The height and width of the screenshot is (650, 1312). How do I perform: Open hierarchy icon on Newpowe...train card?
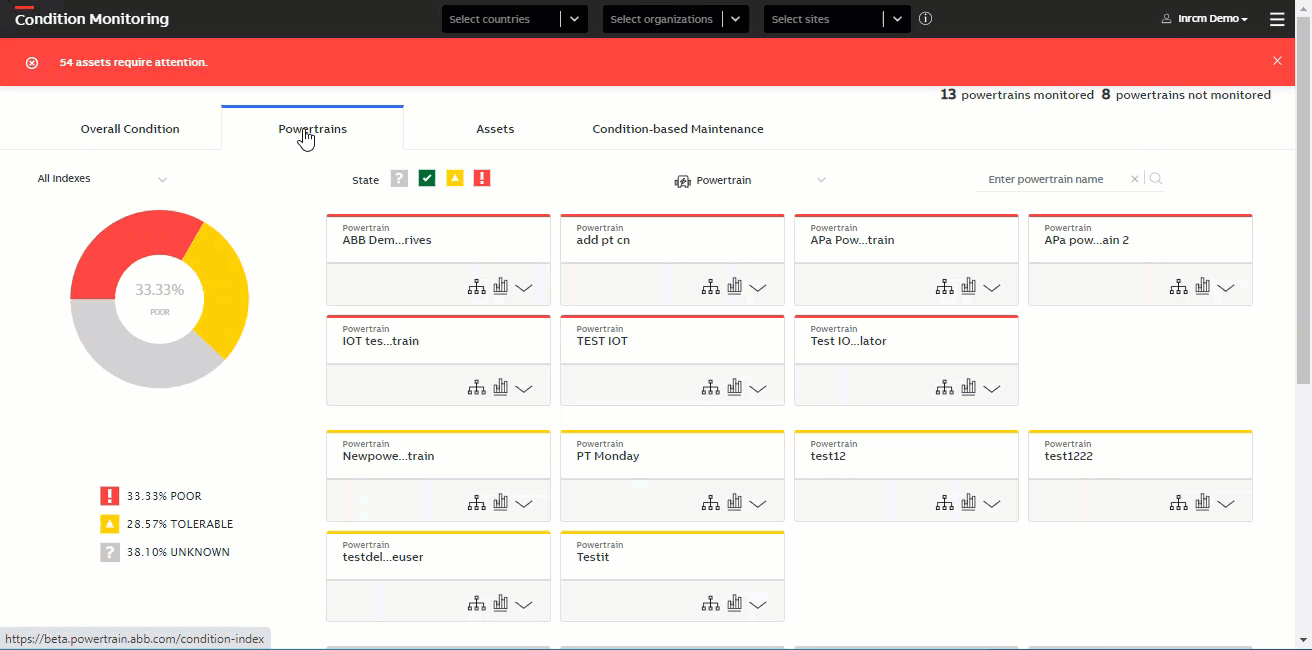pos(476,503)
